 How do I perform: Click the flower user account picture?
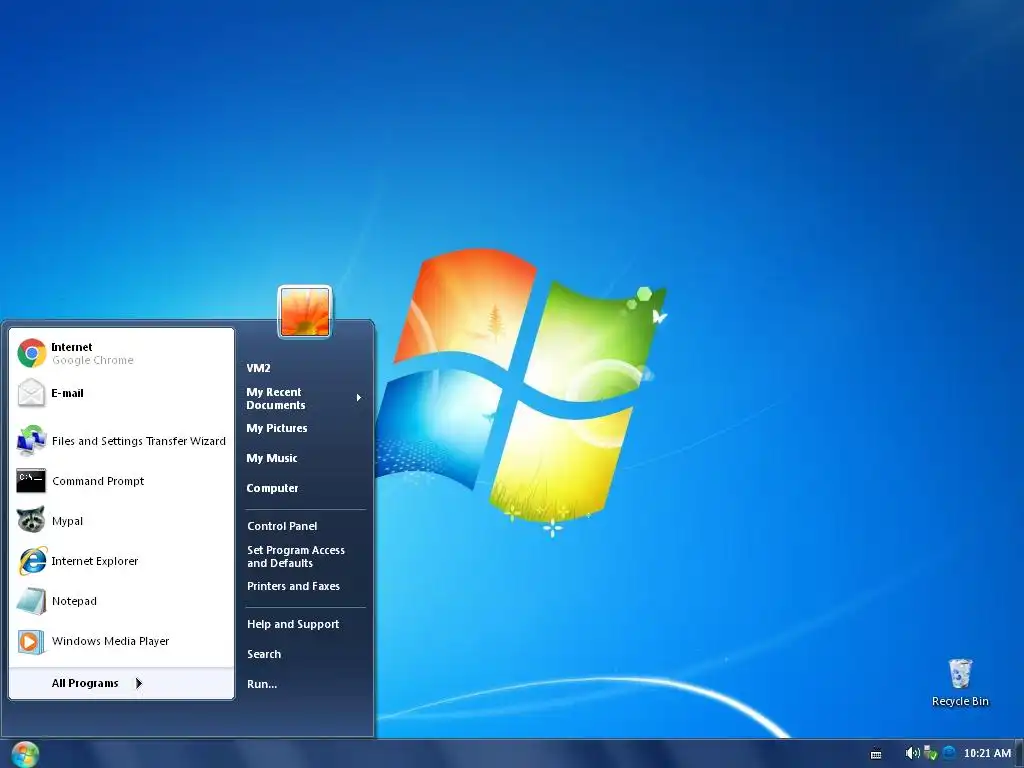coord(305,312)
